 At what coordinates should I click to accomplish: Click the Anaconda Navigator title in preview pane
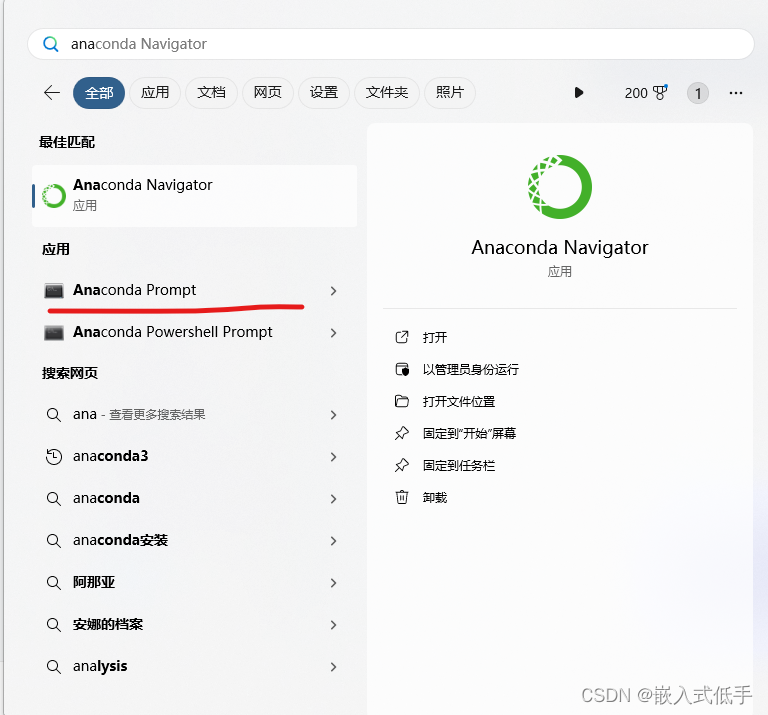pos(560,248)
